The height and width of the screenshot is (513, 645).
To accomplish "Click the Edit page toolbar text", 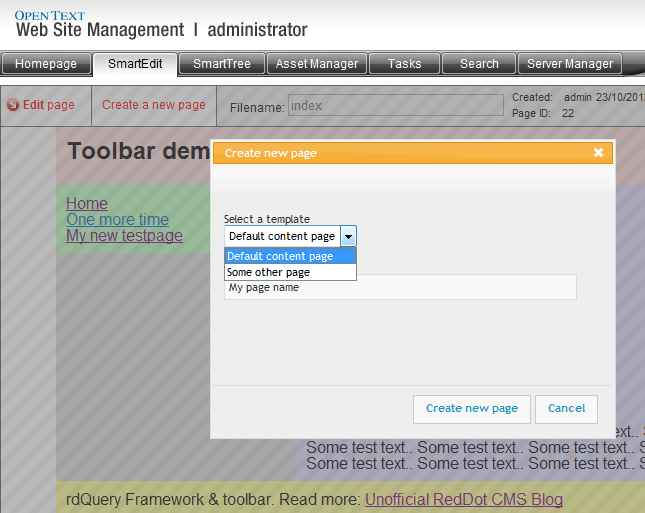I will 49,105.
